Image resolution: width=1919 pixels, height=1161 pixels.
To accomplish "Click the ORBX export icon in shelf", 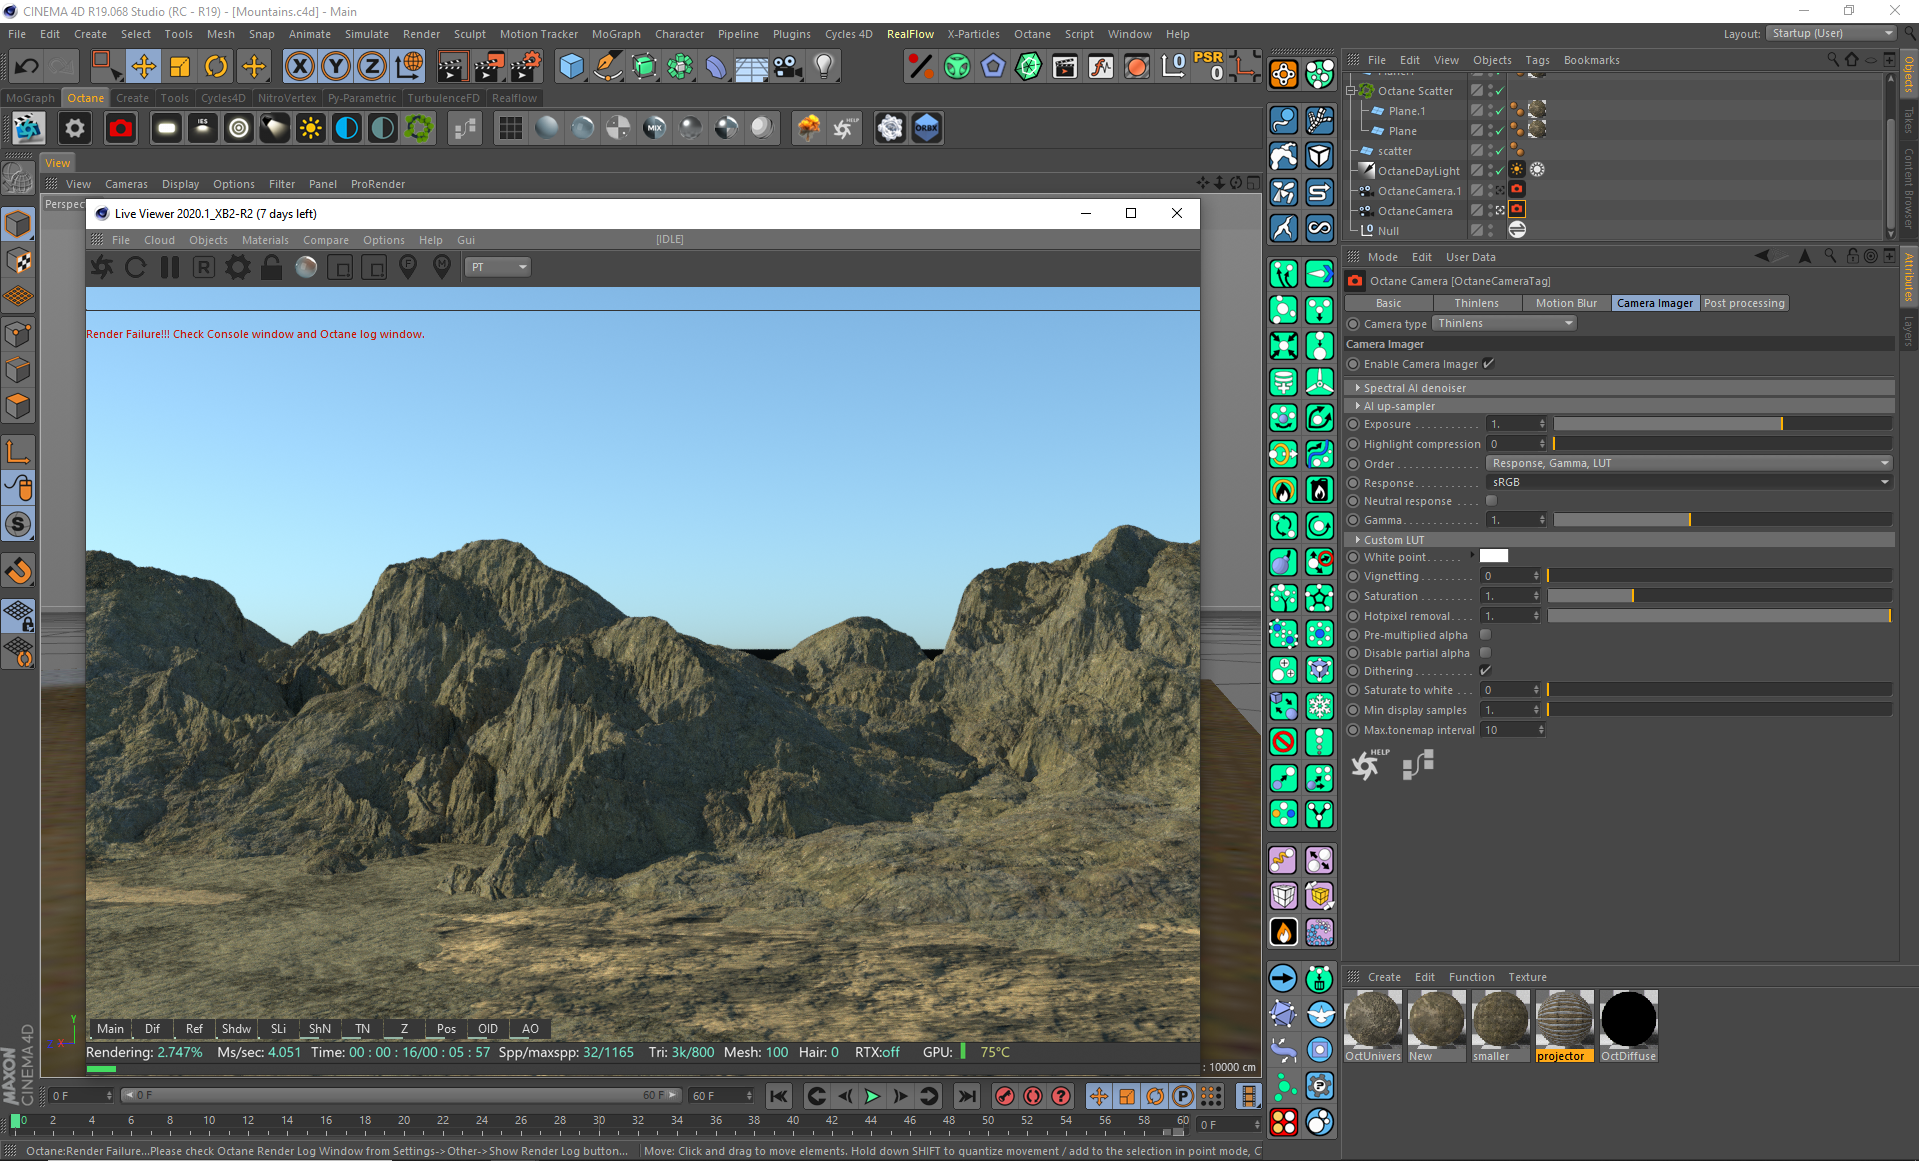I will click(x=927, y=128).
